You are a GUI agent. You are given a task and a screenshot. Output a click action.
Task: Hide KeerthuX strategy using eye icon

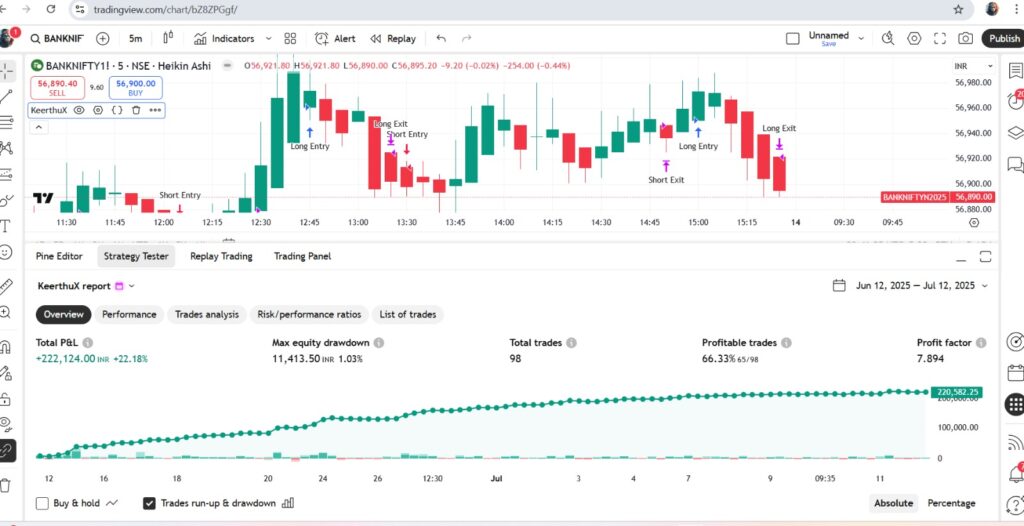pos(79,110)
